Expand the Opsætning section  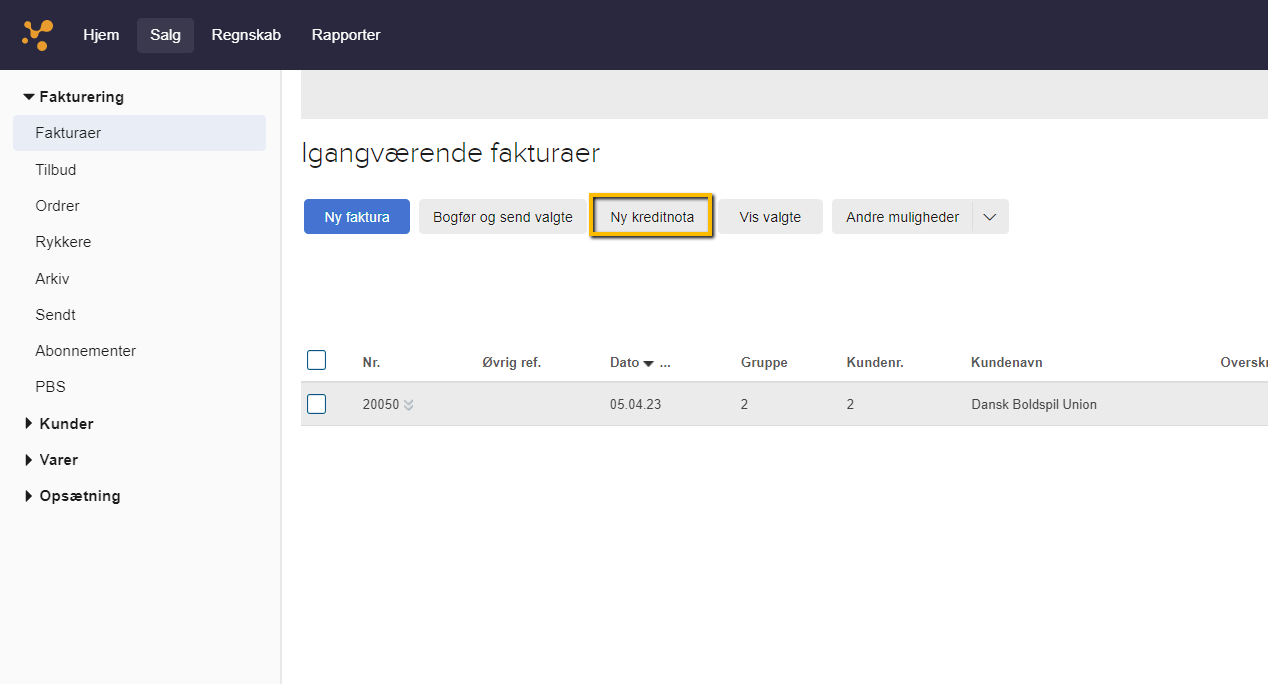point(29,496)
